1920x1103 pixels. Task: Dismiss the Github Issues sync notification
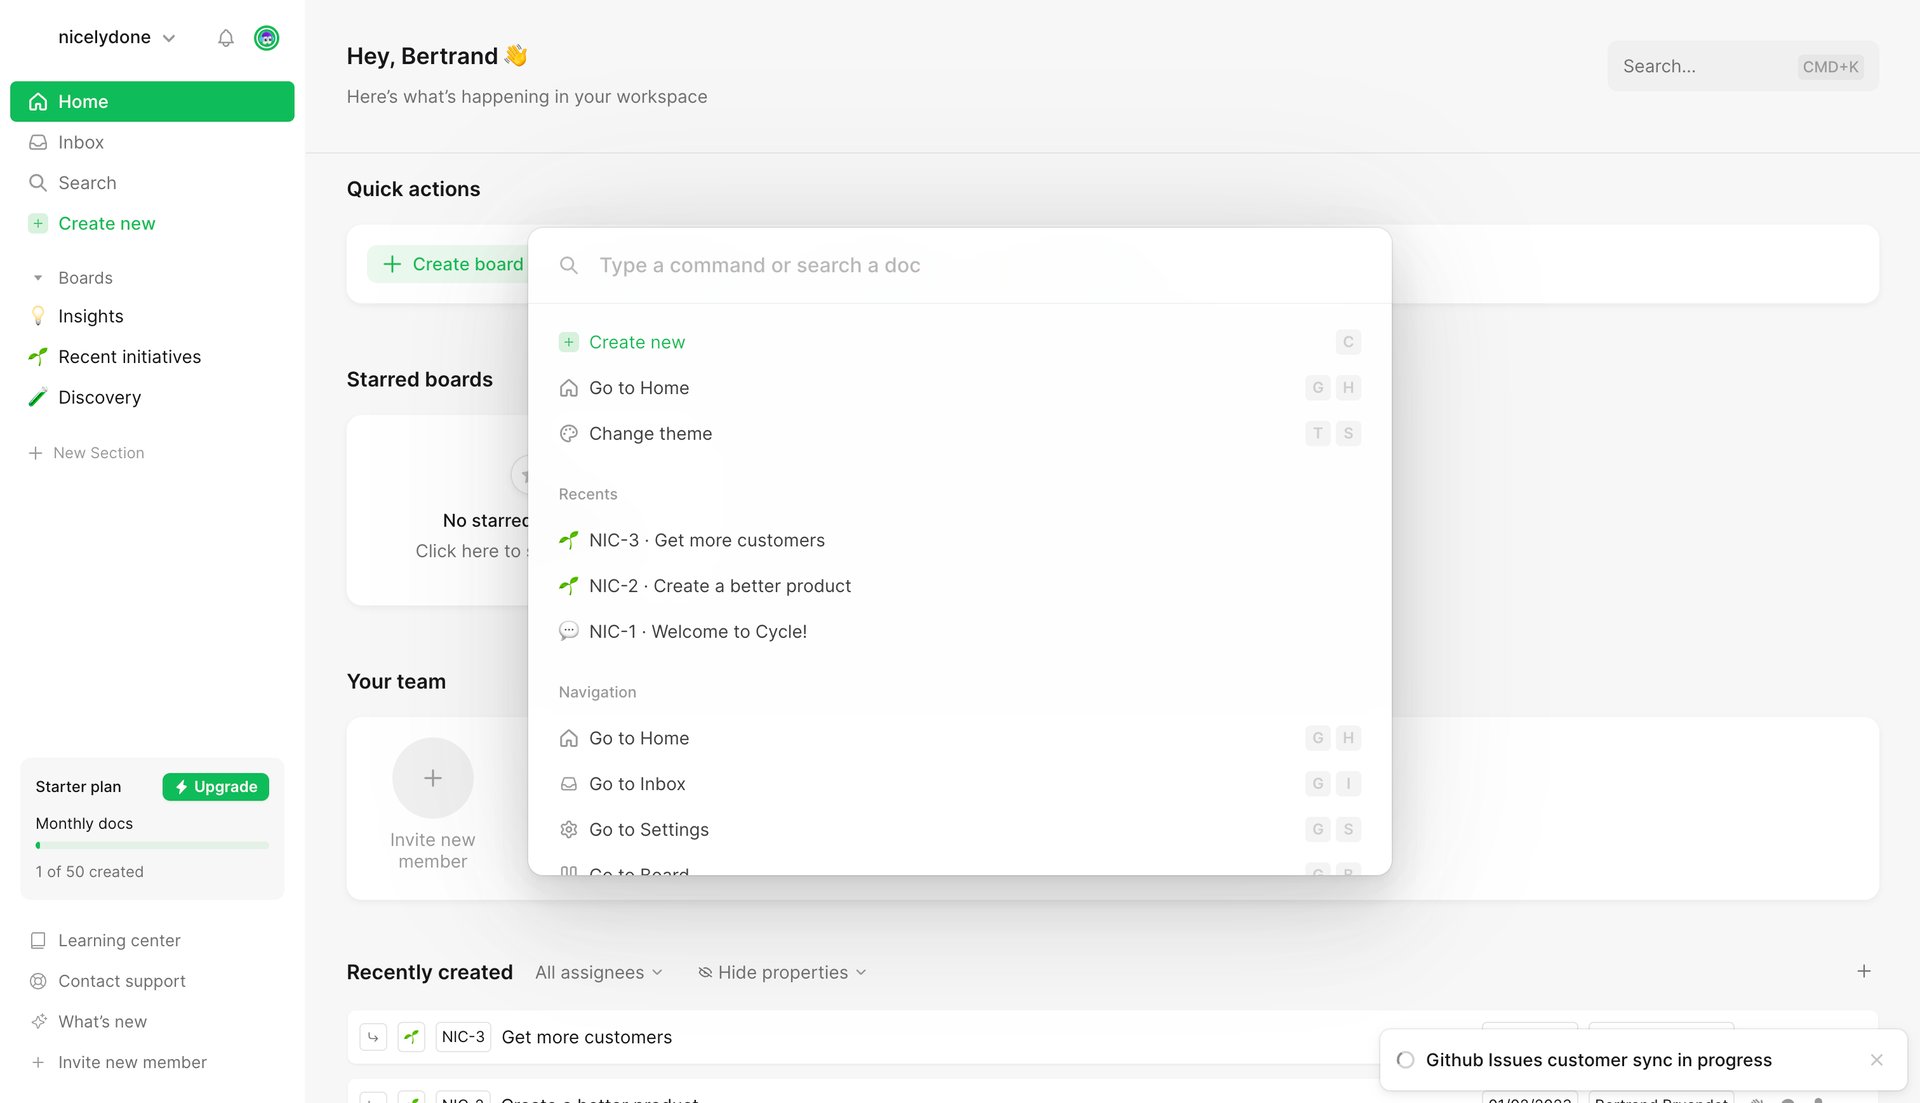[1876, 1060]
